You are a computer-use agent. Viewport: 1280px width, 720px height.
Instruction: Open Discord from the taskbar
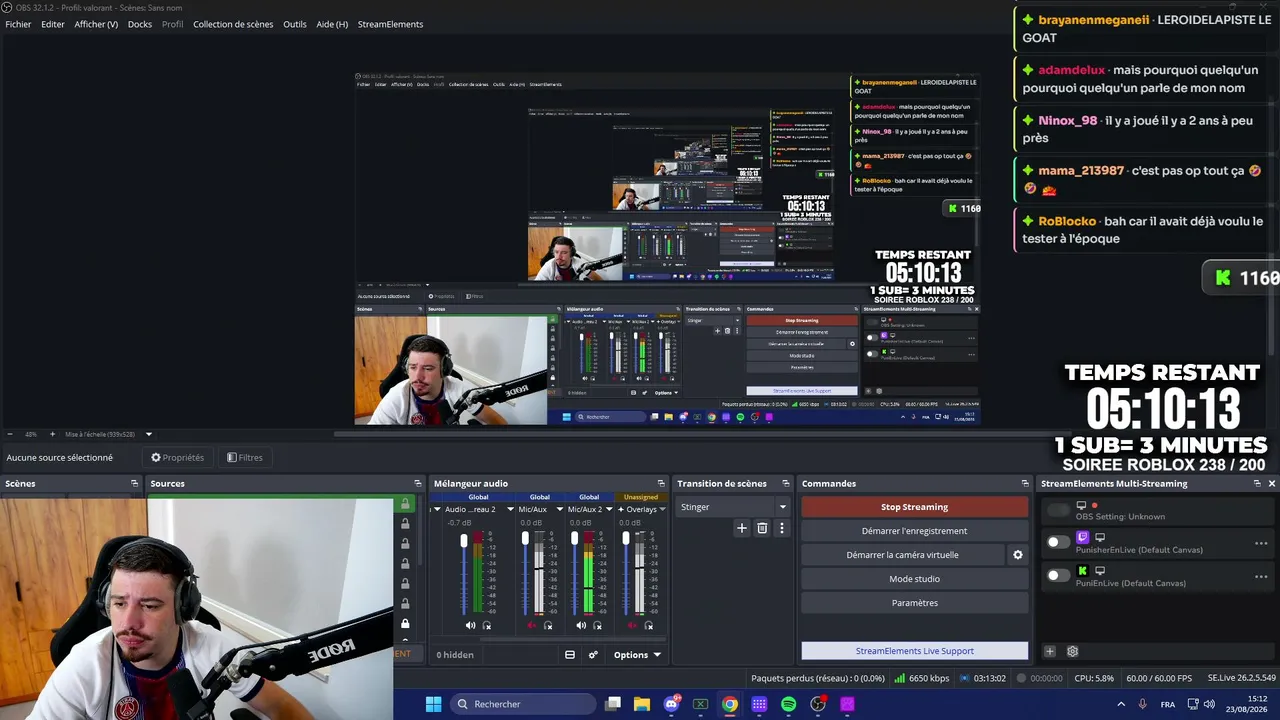coord(672,704)
